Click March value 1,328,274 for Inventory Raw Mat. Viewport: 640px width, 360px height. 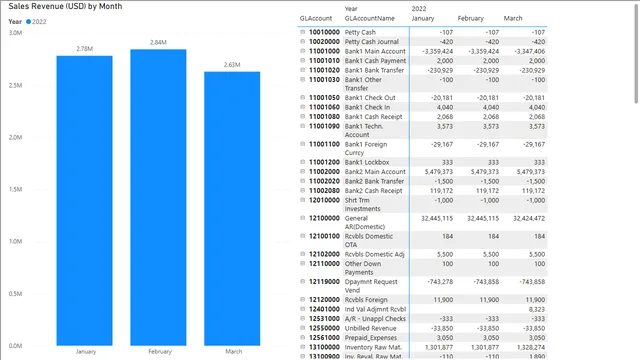[x=531, y=347]
